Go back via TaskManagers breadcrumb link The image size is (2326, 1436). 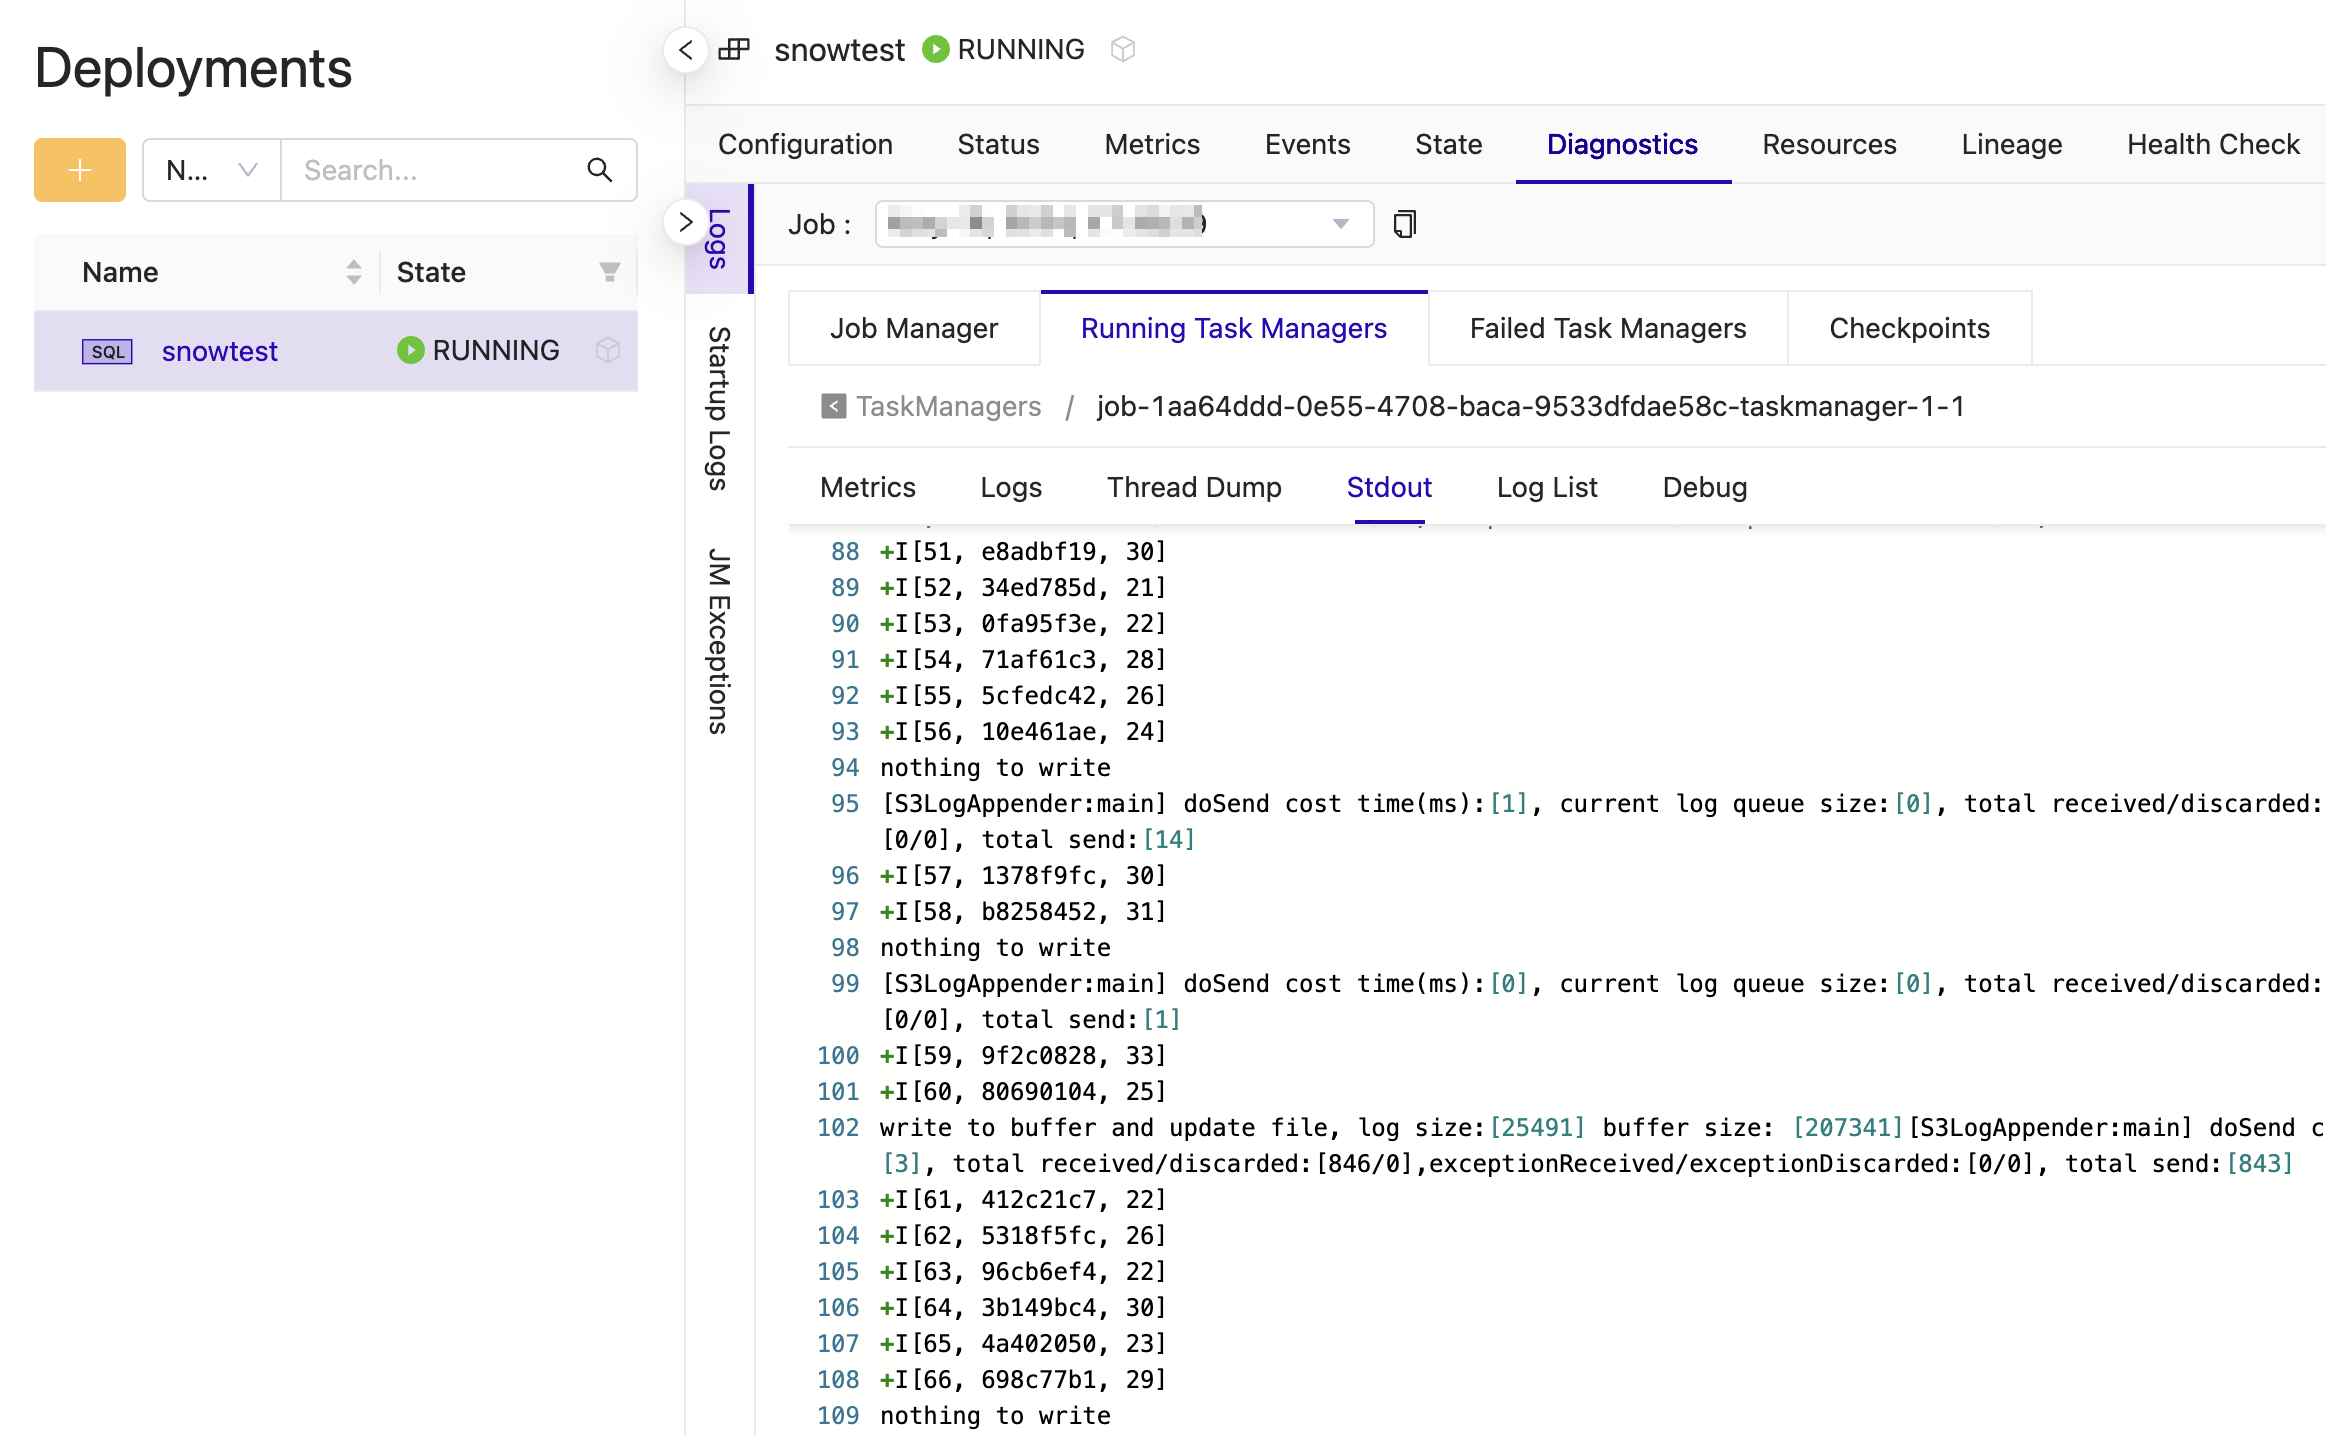coord(948,406)
